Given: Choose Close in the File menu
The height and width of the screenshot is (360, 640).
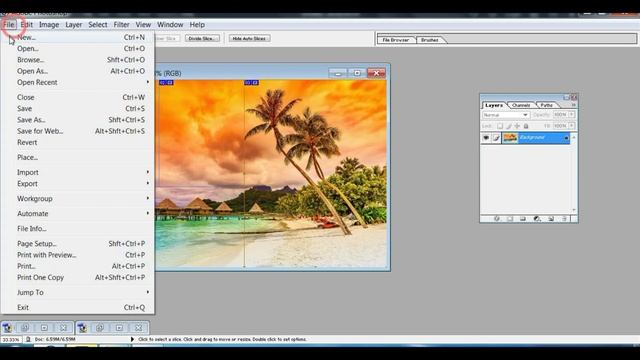Looking at the screenshot, I should (x=78, y=97).
